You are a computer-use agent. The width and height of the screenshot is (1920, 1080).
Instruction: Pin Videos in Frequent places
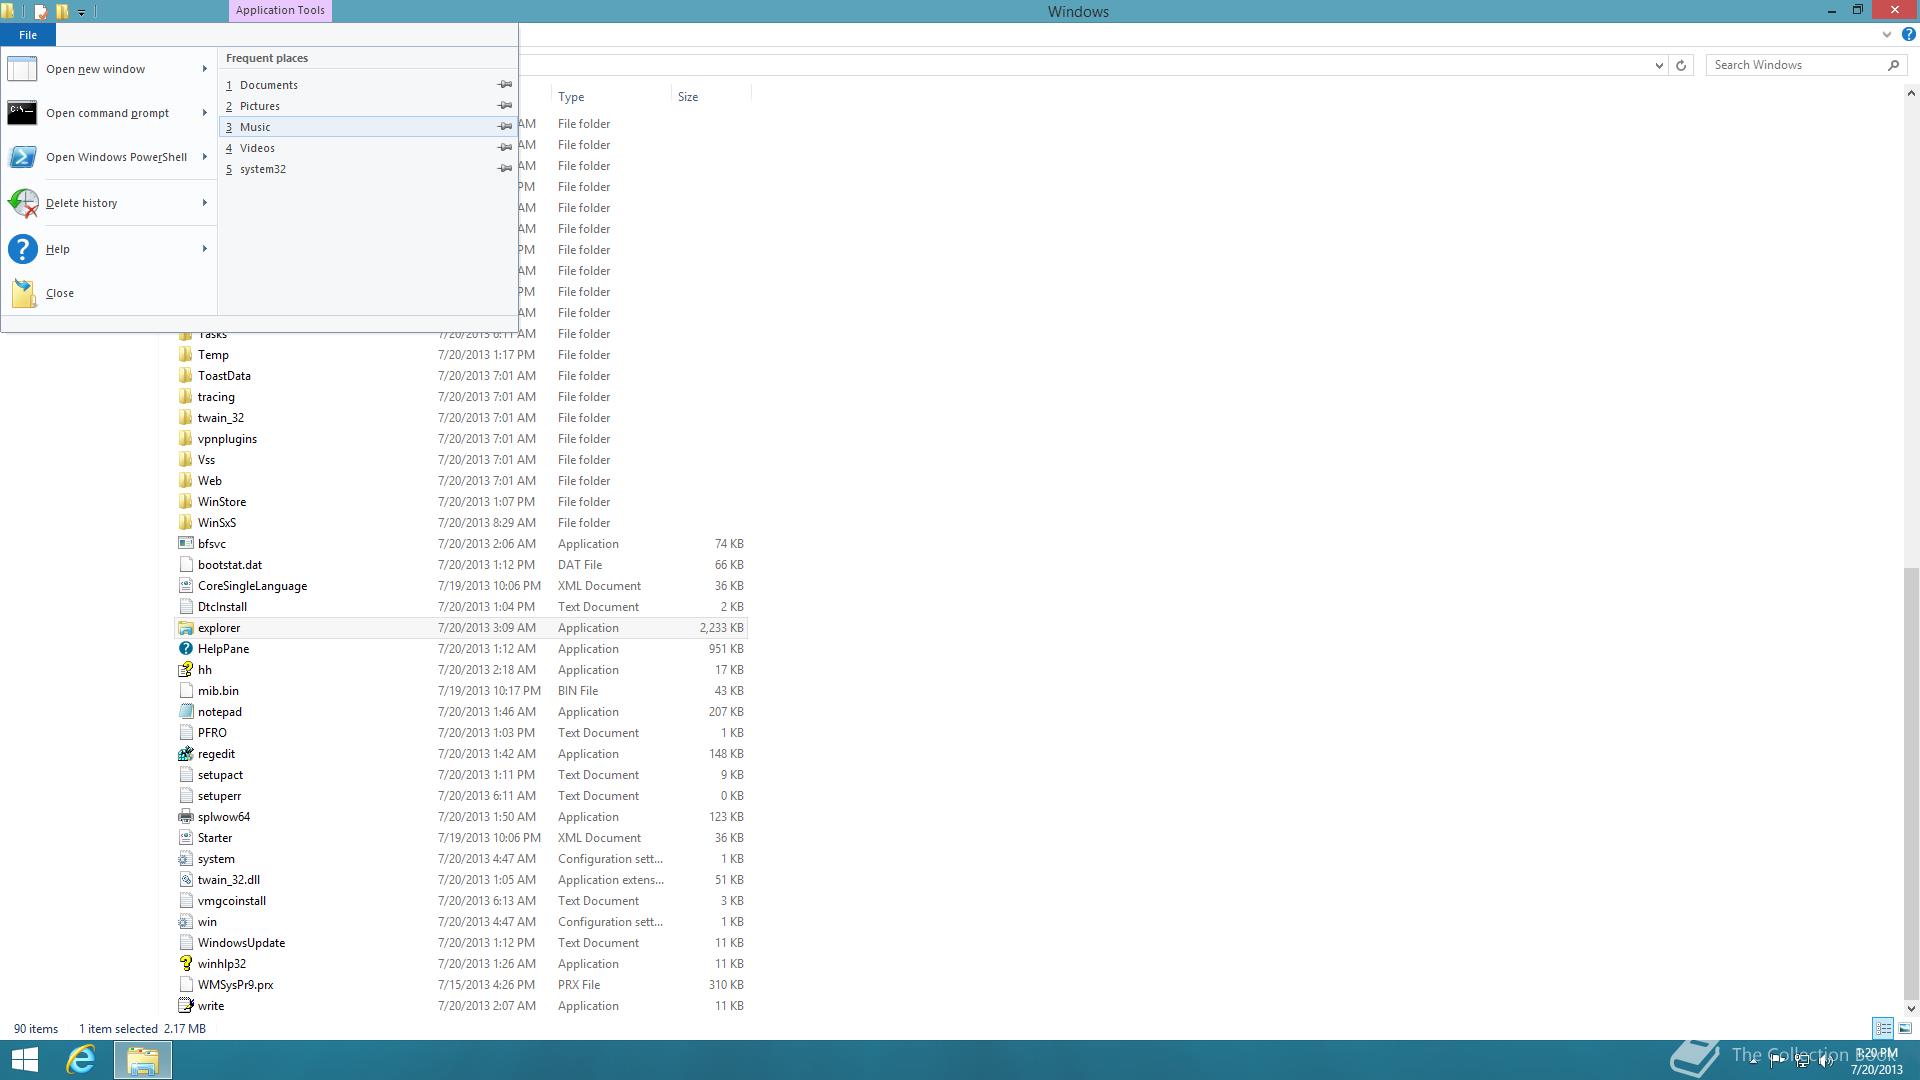(x=505, y=148)
